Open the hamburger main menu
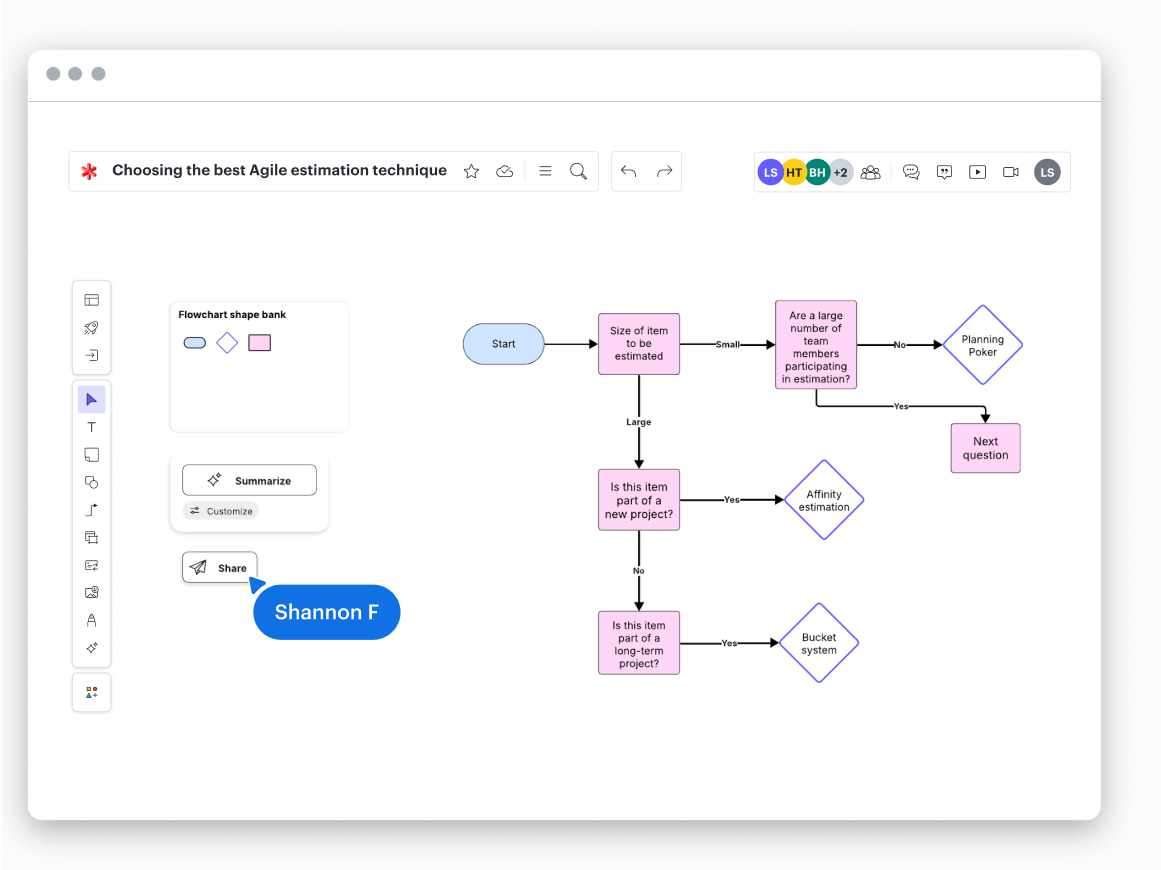1161x870 pixels. point(545,171)
